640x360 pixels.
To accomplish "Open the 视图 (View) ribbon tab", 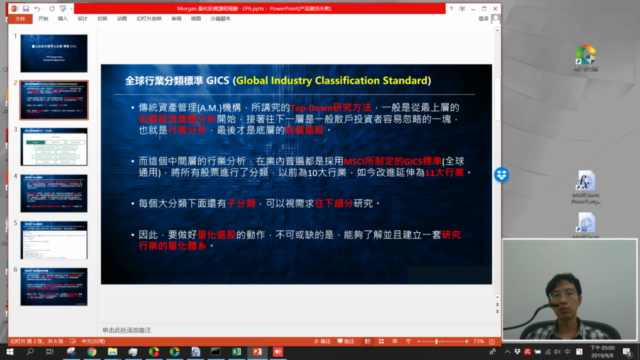I will click(196, 19).
